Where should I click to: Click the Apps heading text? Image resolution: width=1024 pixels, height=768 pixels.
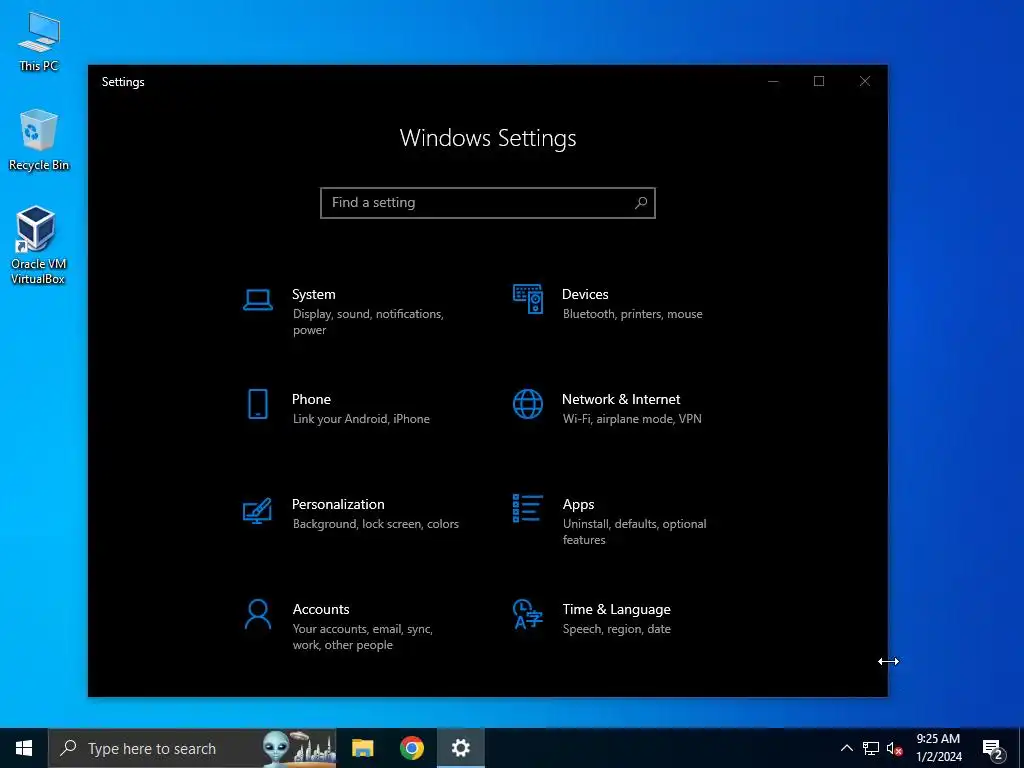tap(579, 505)
